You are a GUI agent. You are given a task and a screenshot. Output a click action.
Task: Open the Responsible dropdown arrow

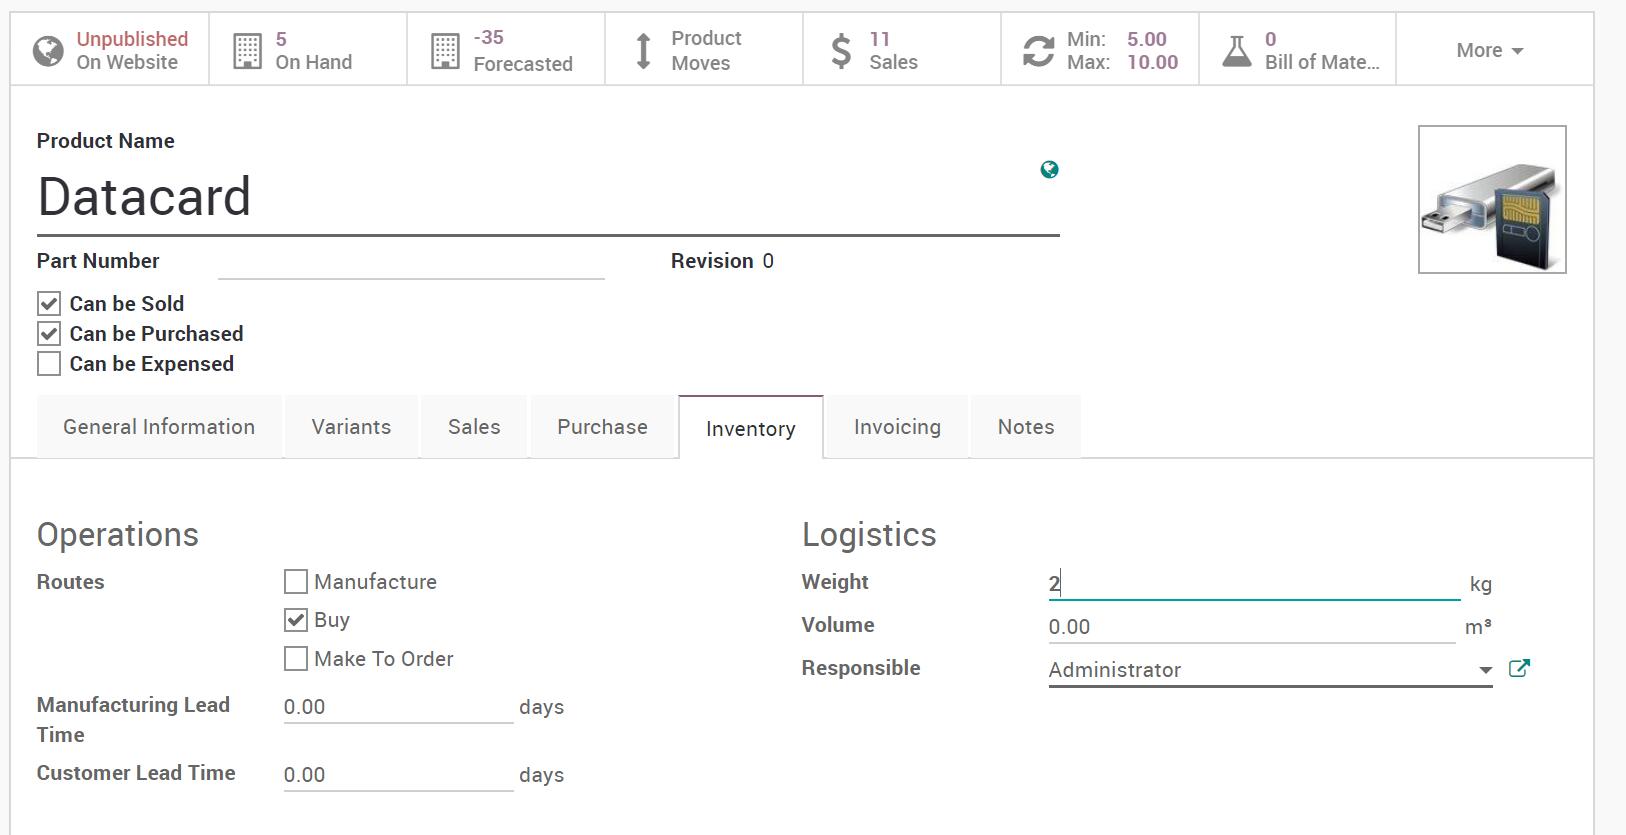click(1485, 670)
